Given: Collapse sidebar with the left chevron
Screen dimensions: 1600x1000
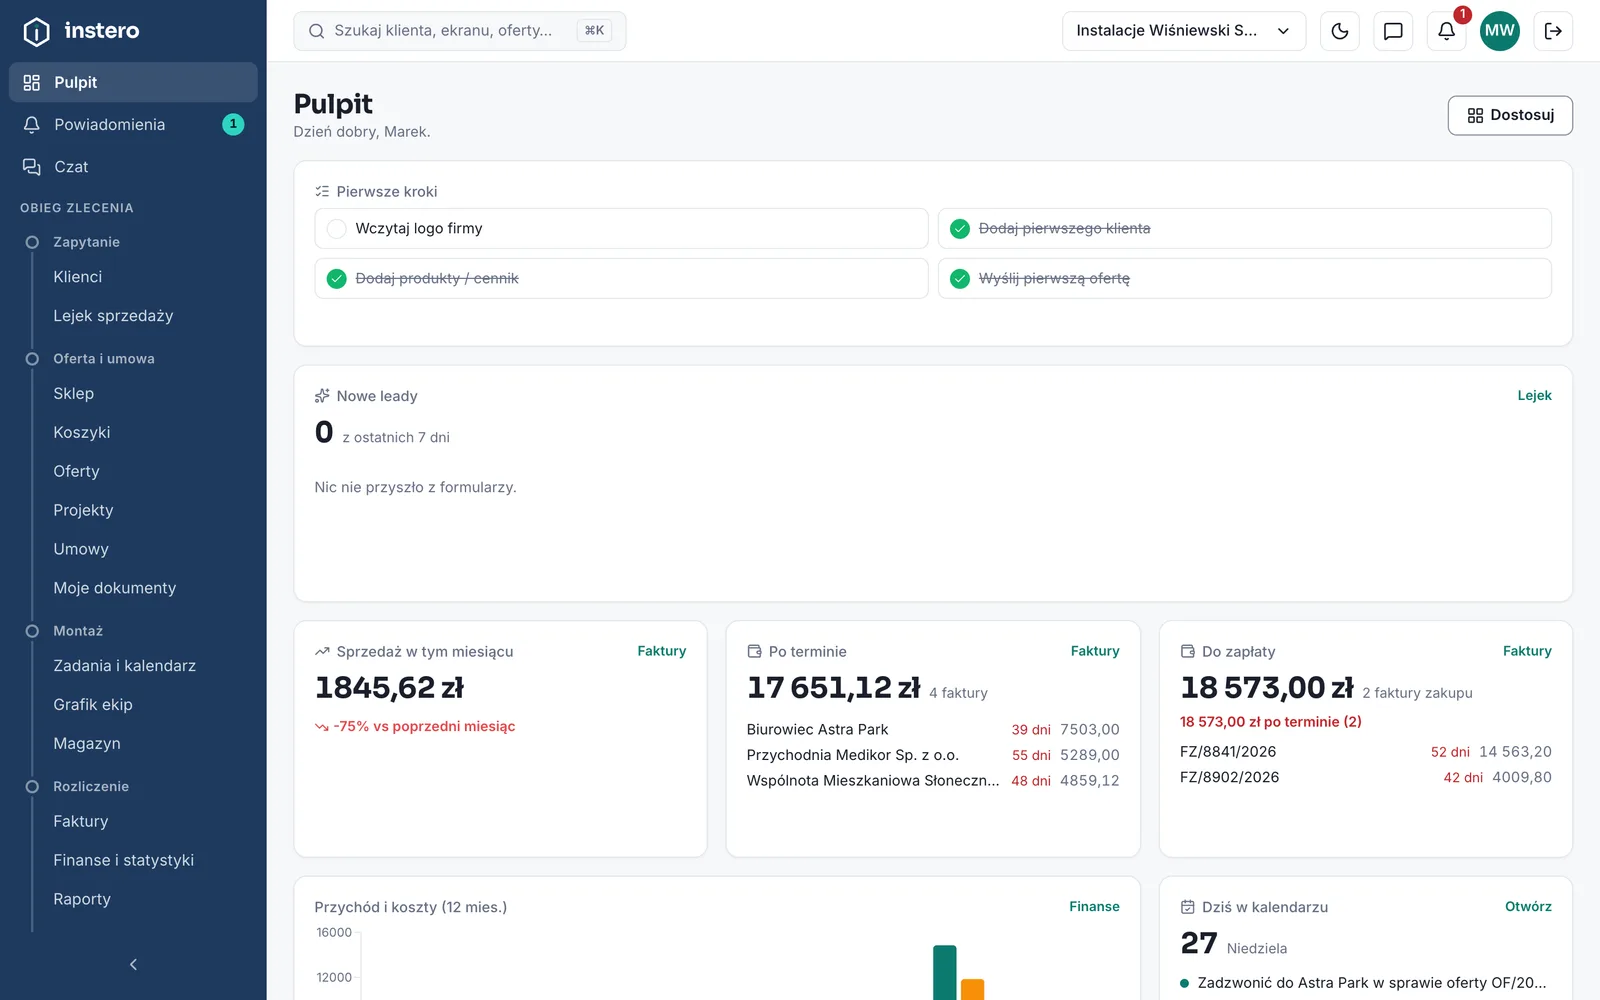Looking at the screenshot, I should [133, 964].
